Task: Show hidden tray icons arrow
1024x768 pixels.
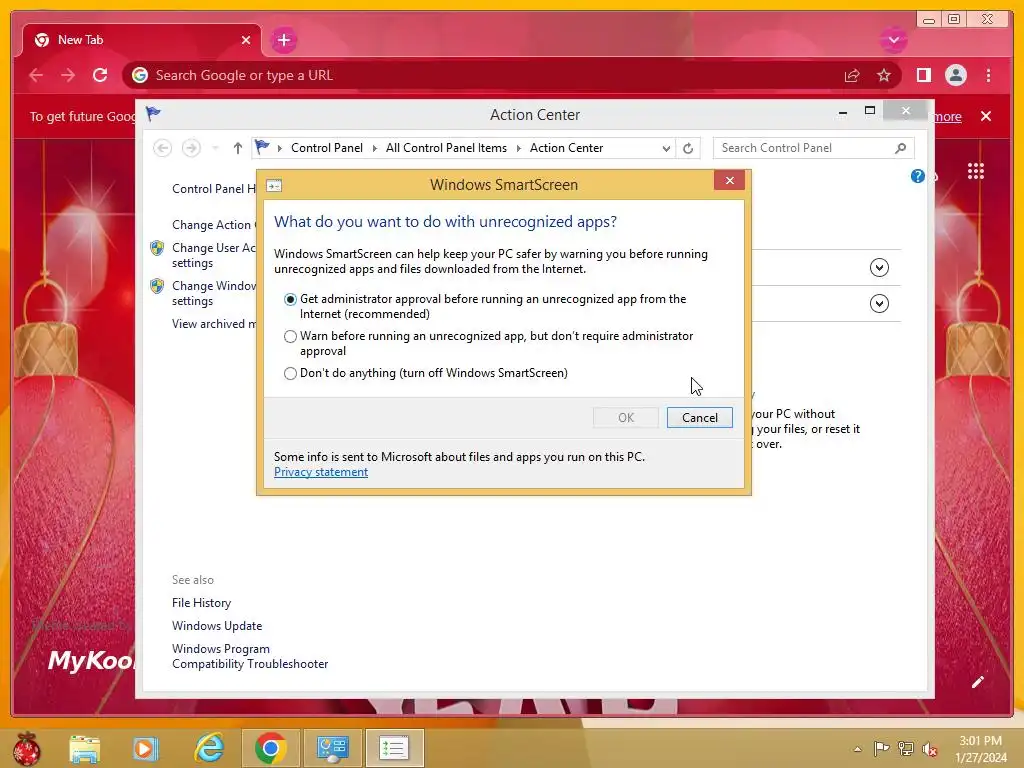Action: tap(857, 749)
